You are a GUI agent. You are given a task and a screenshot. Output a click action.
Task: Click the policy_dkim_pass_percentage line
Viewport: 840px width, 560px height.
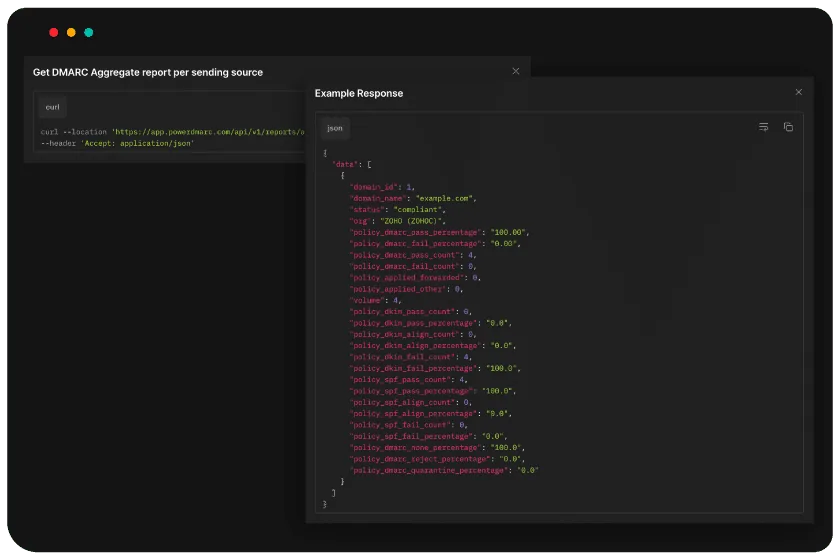click(431, 323)
